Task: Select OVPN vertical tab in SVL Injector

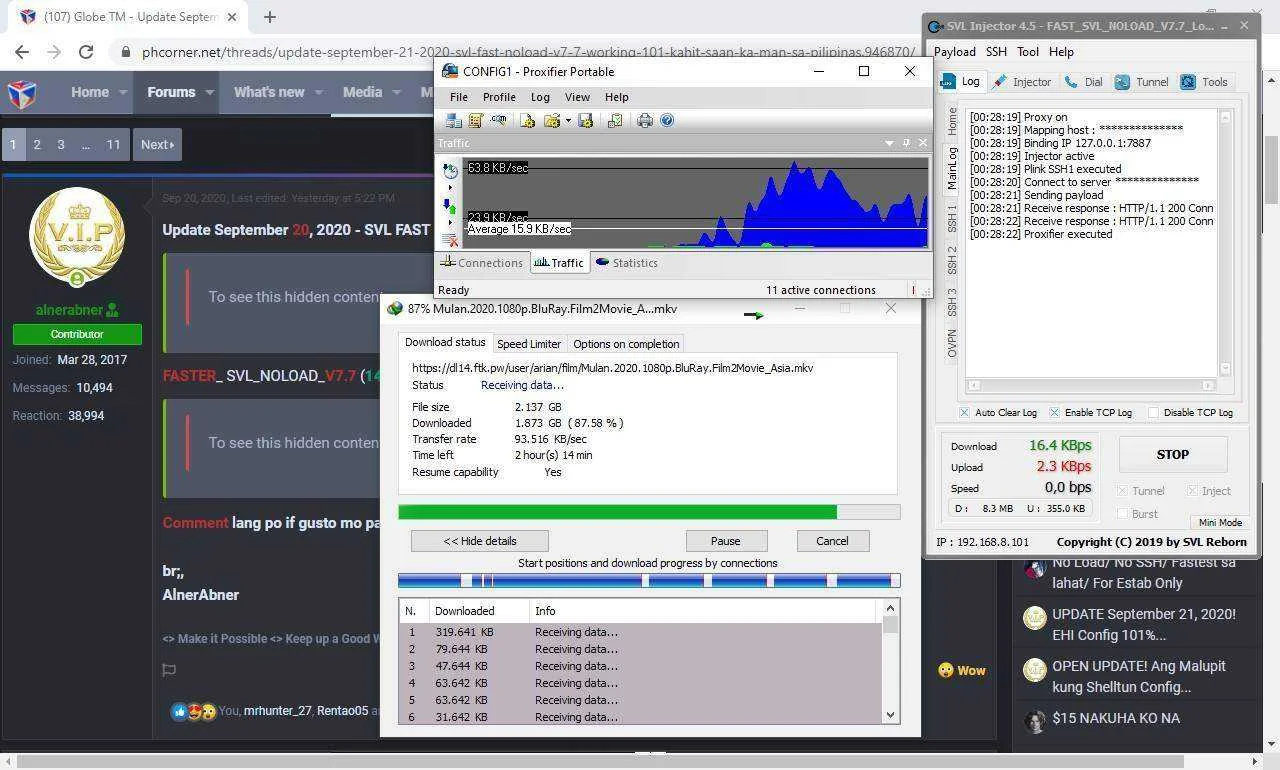Action: coord(952,343)
